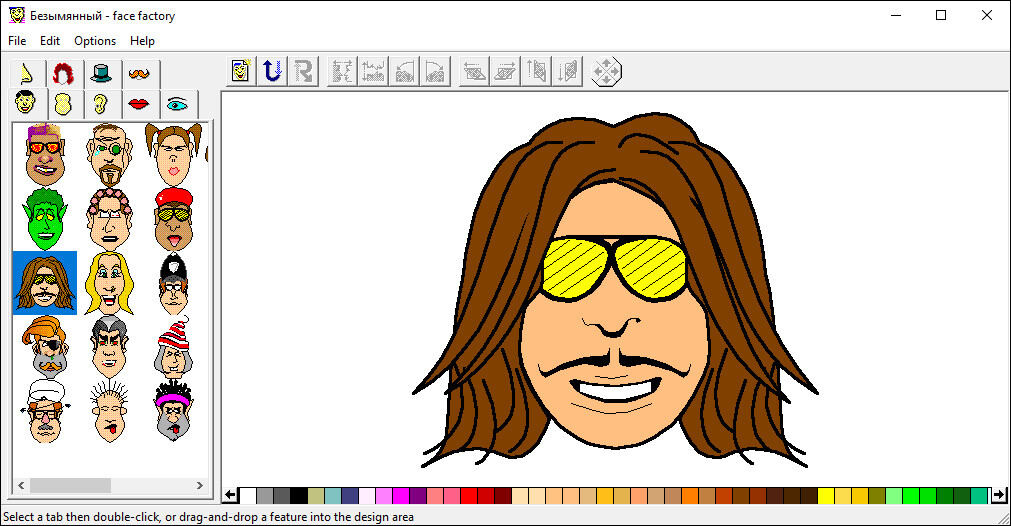This screenshot has height=526, width=1011.
Task: Select the policeman helmet face thumbnail
Action: pyautogui.click(x=173, y=283)
